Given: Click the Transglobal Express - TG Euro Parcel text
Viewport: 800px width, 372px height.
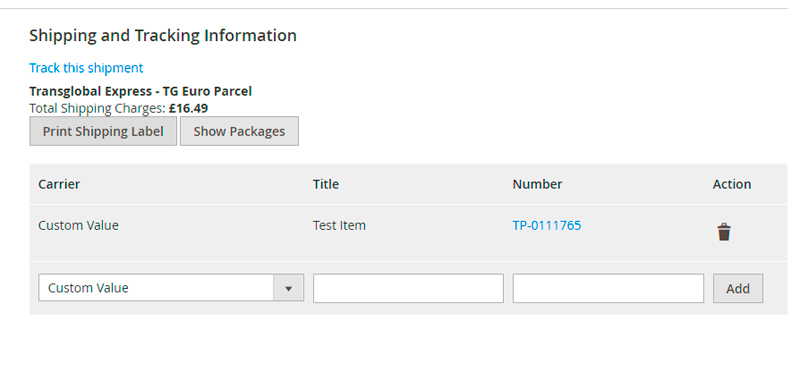Looking at the screenshot, I should click(141, 91).
